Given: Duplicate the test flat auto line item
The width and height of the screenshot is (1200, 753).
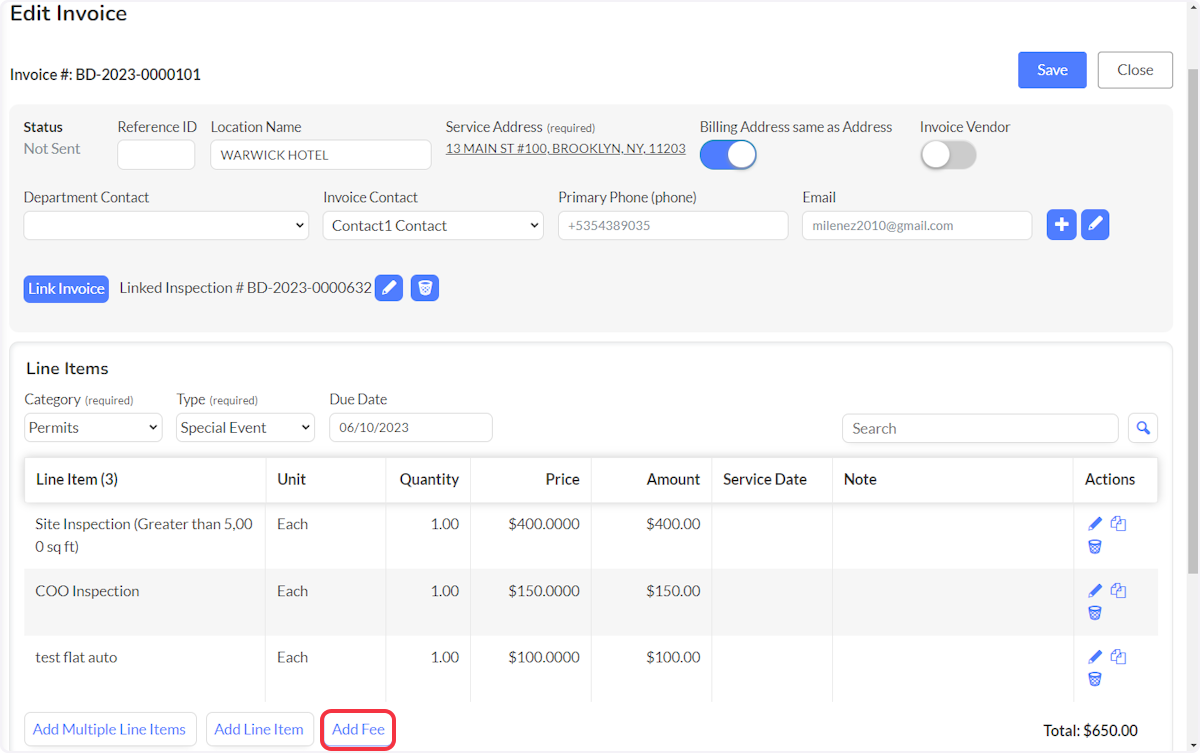Looking at the screenshot, I should pos(1118,657).
